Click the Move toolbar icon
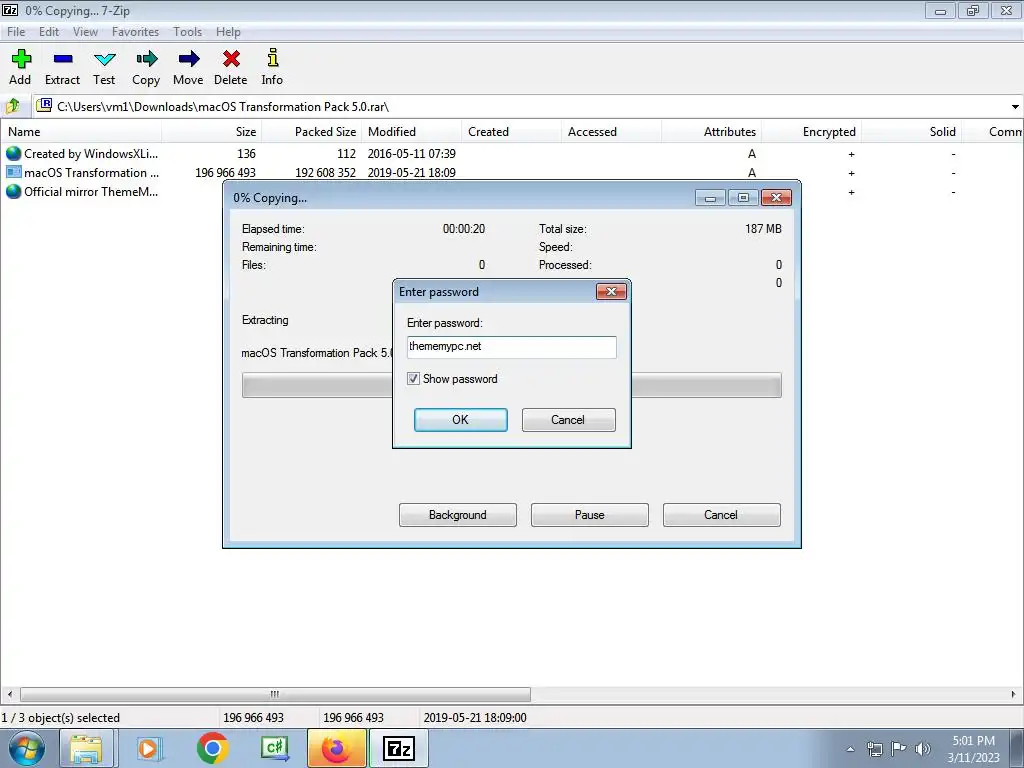This screenshot has width=1024, height=768. point(189,59)
